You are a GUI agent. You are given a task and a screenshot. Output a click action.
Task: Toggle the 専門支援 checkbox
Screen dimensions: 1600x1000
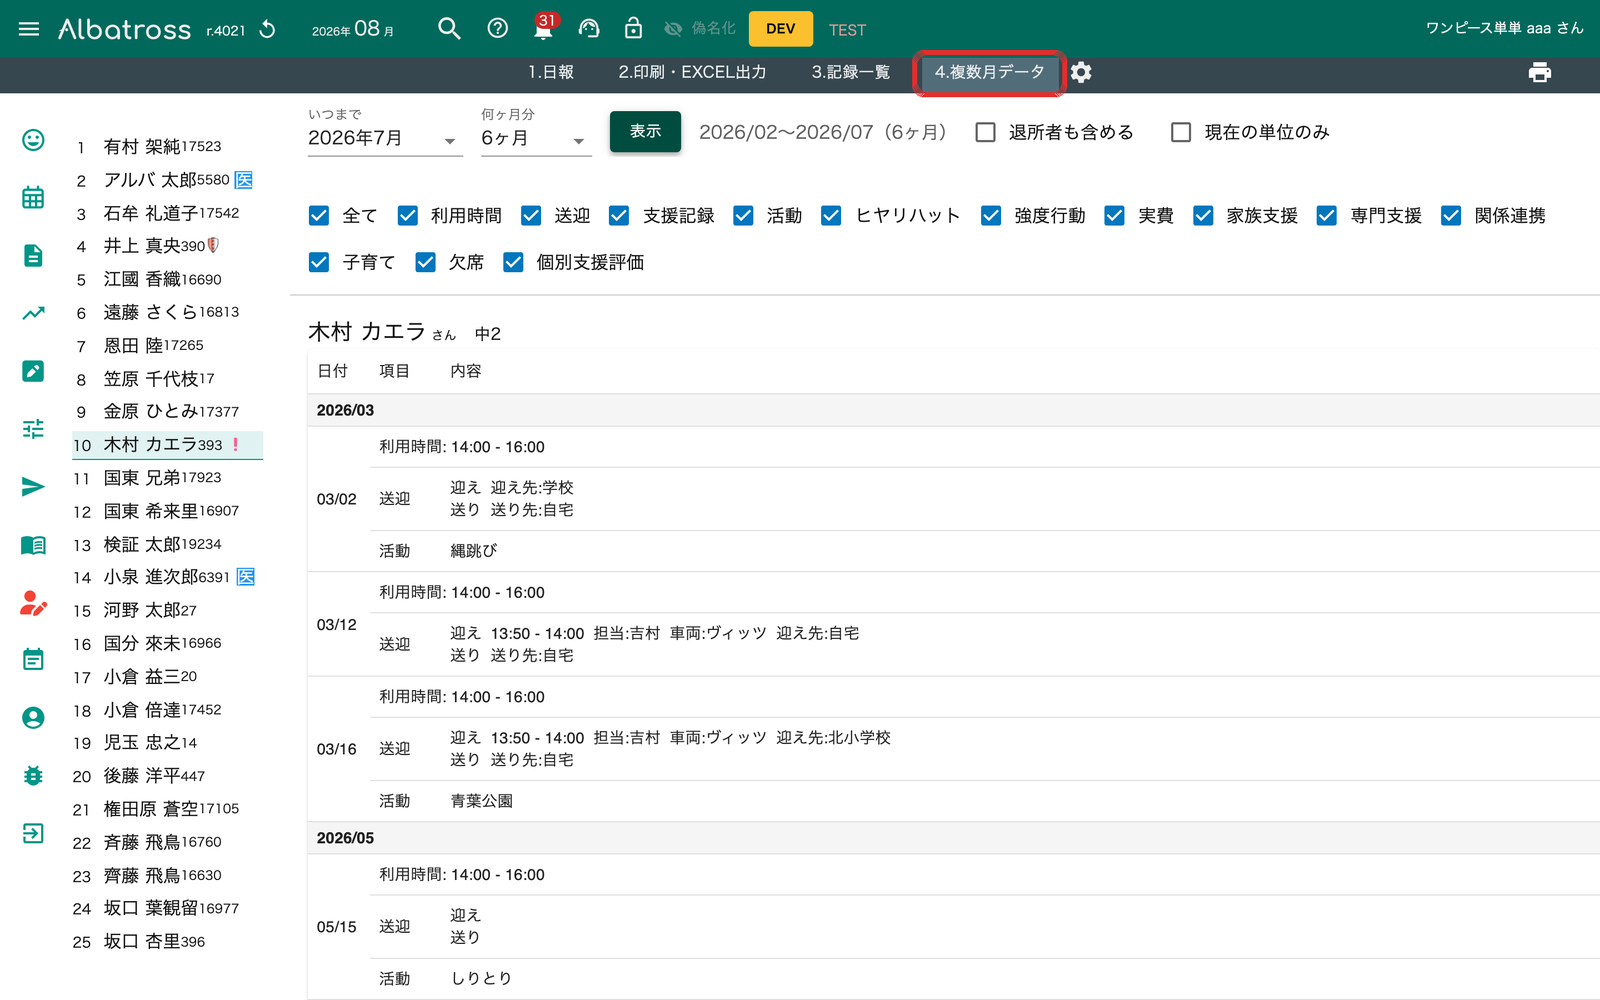coord(1327,216)
